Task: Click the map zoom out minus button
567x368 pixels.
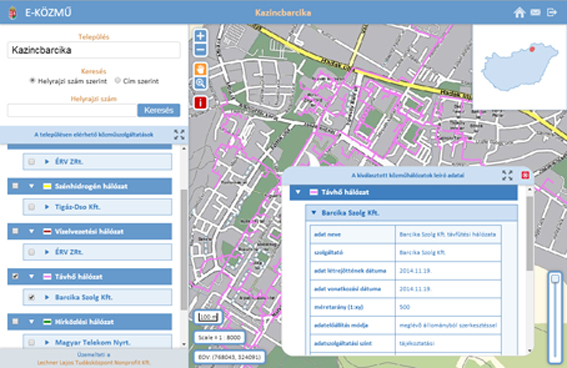Action: [201, 50]
